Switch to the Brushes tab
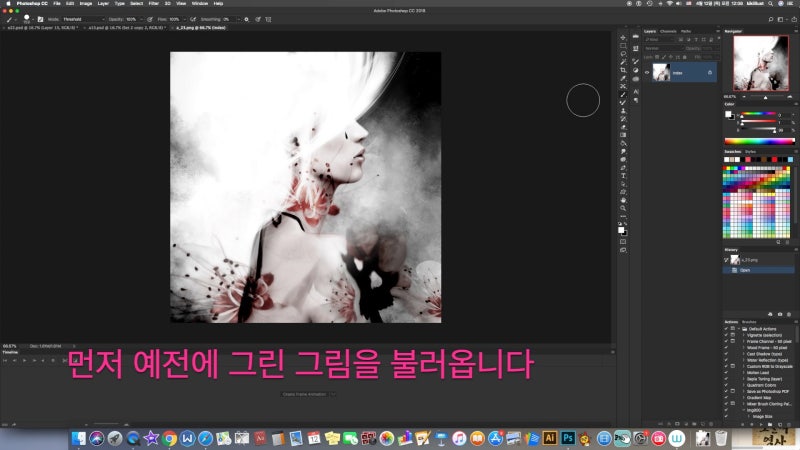This screenshot has width=800, height=450. pos(748,322)
